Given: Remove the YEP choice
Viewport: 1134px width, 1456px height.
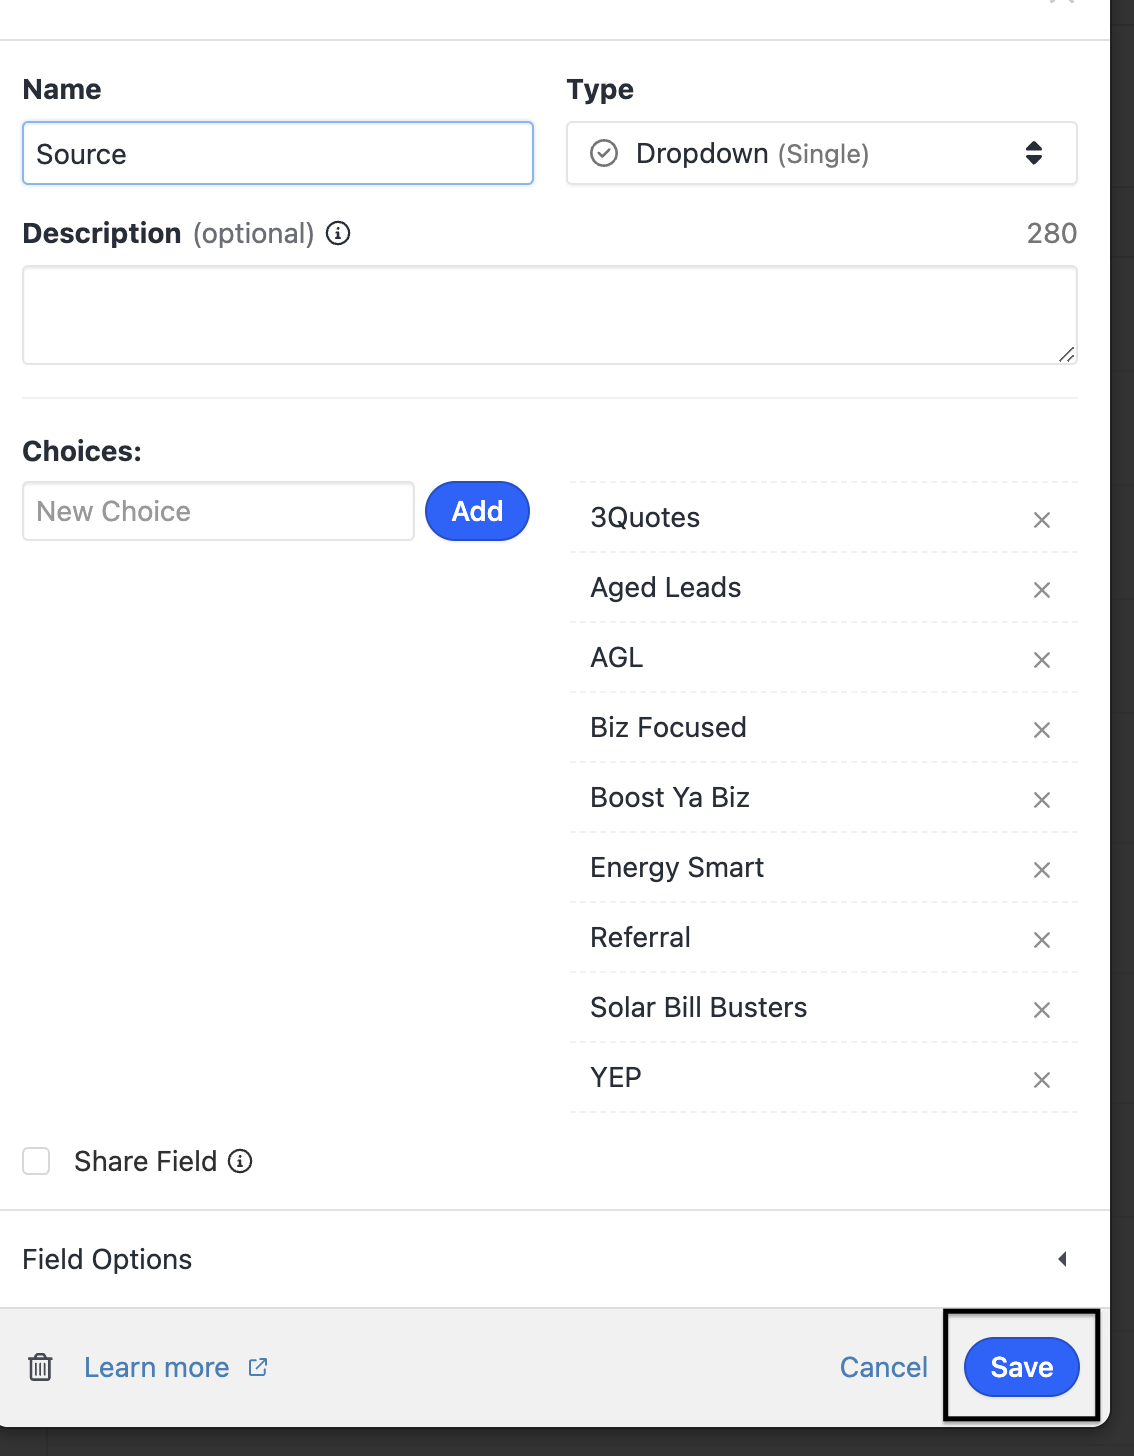Looking at the screenshot, I should [x=1041, y=1080].
